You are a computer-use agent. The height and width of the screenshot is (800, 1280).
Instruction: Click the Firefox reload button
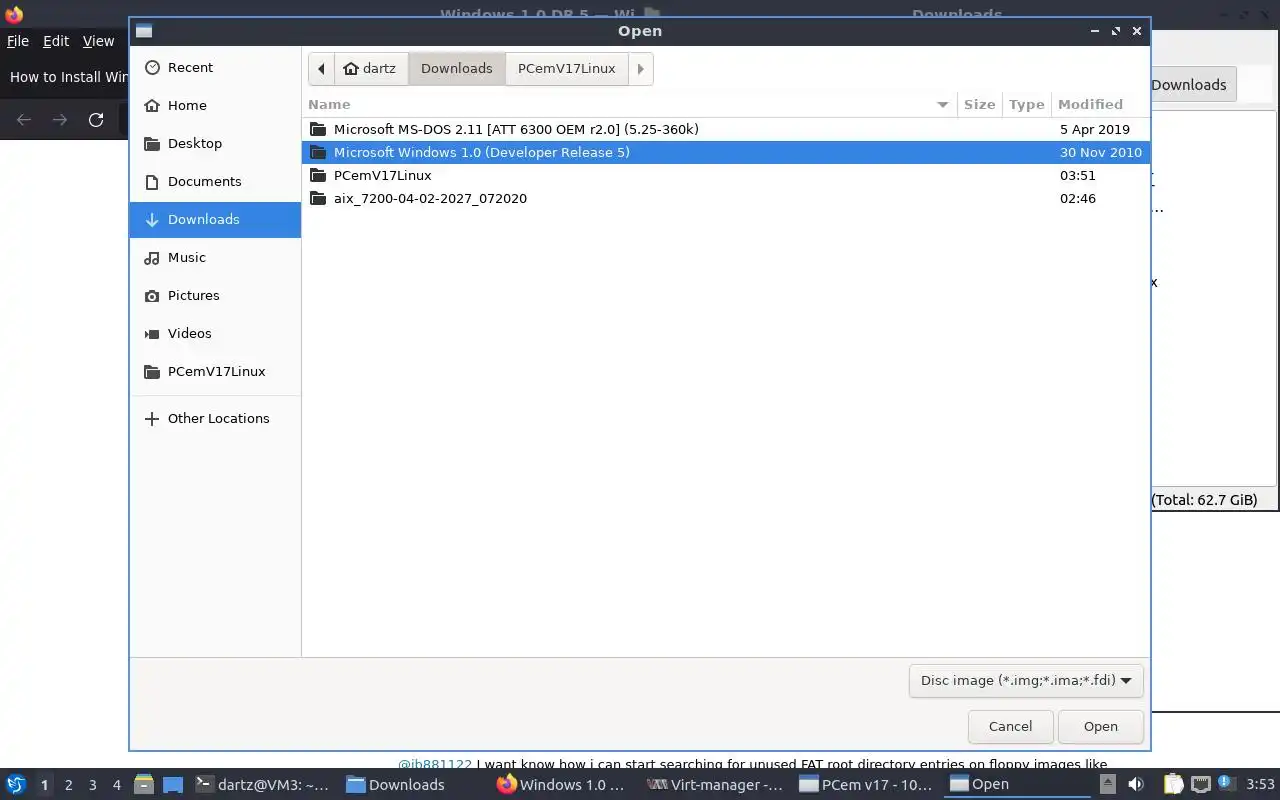click(x=96, y=120)
